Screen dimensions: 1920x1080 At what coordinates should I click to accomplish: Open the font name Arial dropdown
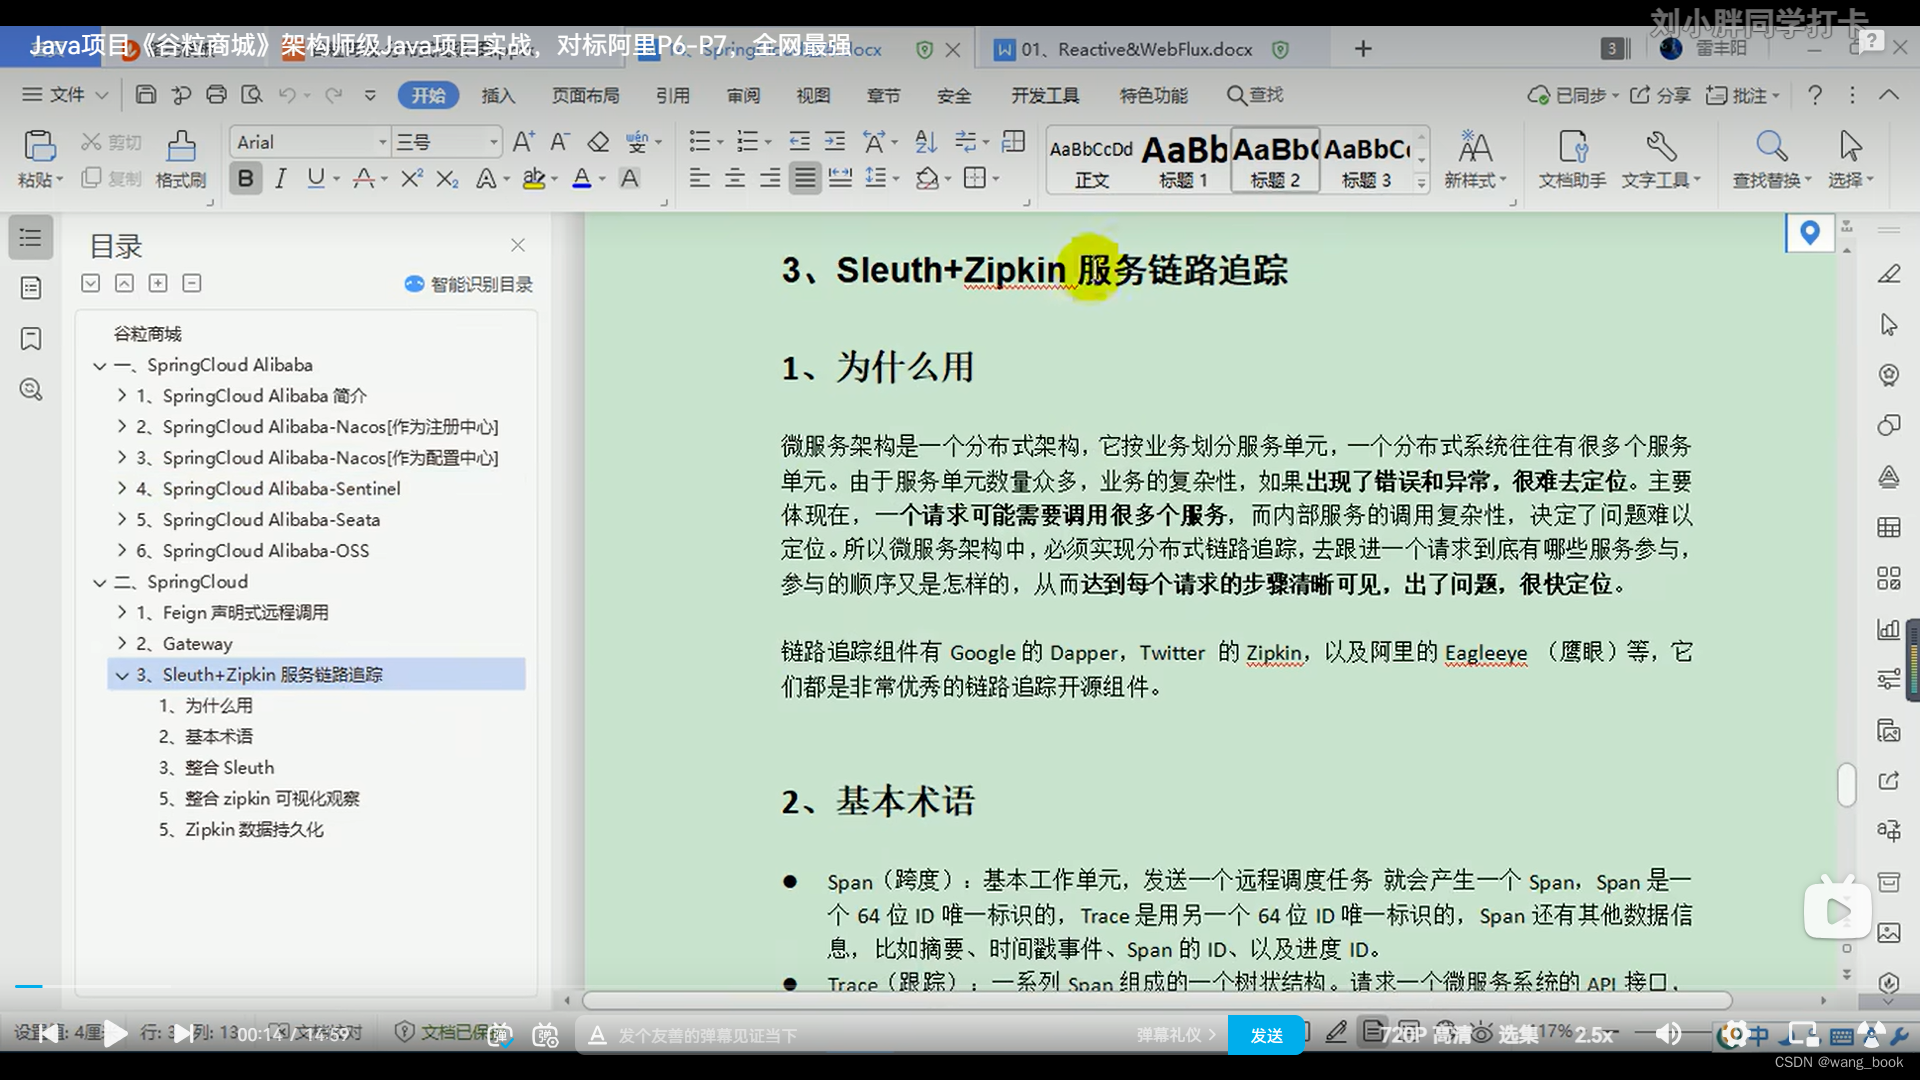(x=383, y=142)
